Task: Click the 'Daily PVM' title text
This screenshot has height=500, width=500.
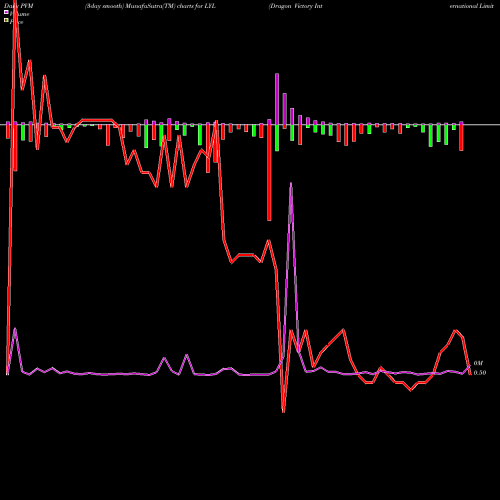Action: [x=19, y=6]
